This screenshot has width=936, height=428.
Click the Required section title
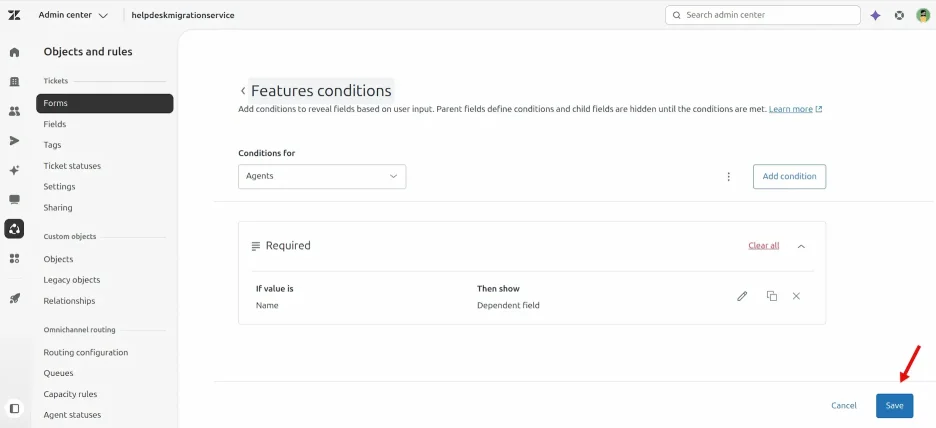click(288, 246)
